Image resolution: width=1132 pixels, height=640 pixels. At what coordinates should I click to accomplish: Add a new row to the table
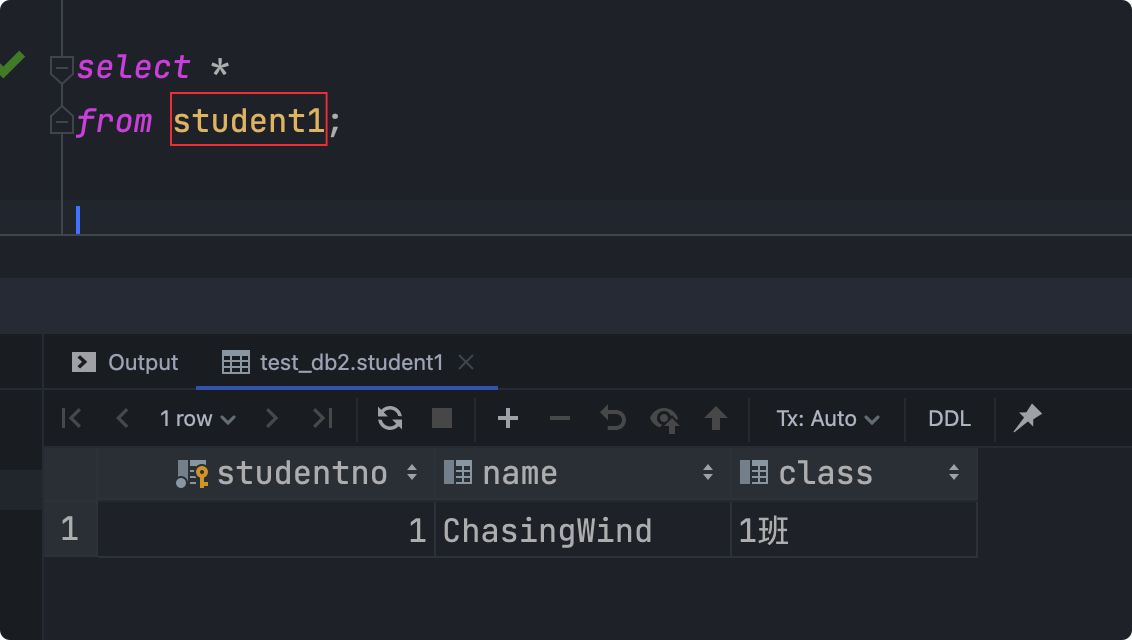click(x=508, y=418)
